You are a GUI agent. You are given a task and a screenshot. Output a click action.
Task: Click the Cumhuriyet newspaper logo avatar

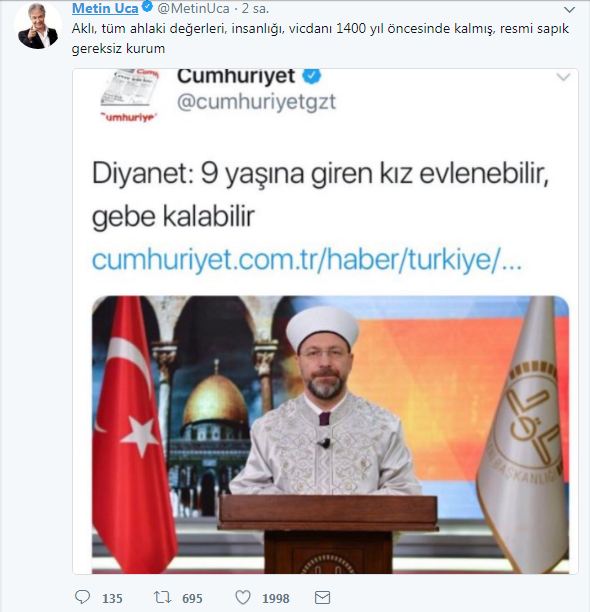pyautogui.click(x=129, y=95)
